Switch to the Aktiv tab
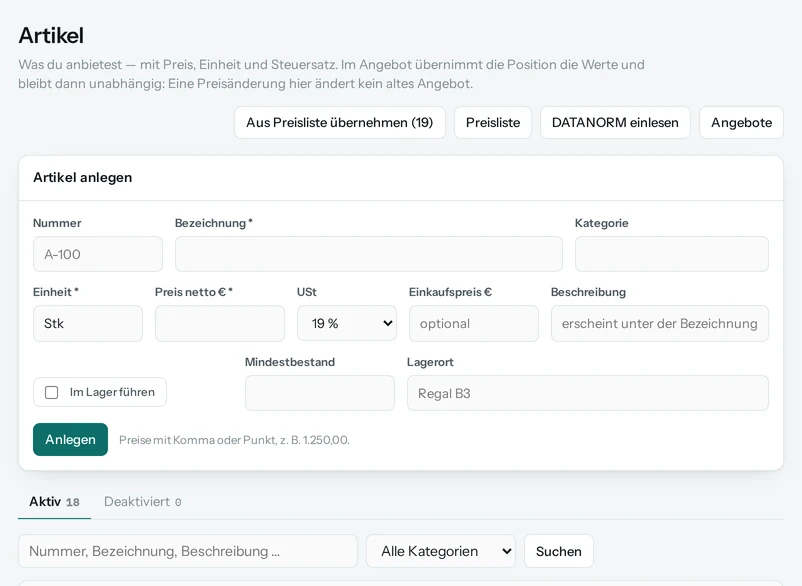Image resolution: width=802 pixels, height=586 pixels. pyautogui.click(x=54, y=502)
